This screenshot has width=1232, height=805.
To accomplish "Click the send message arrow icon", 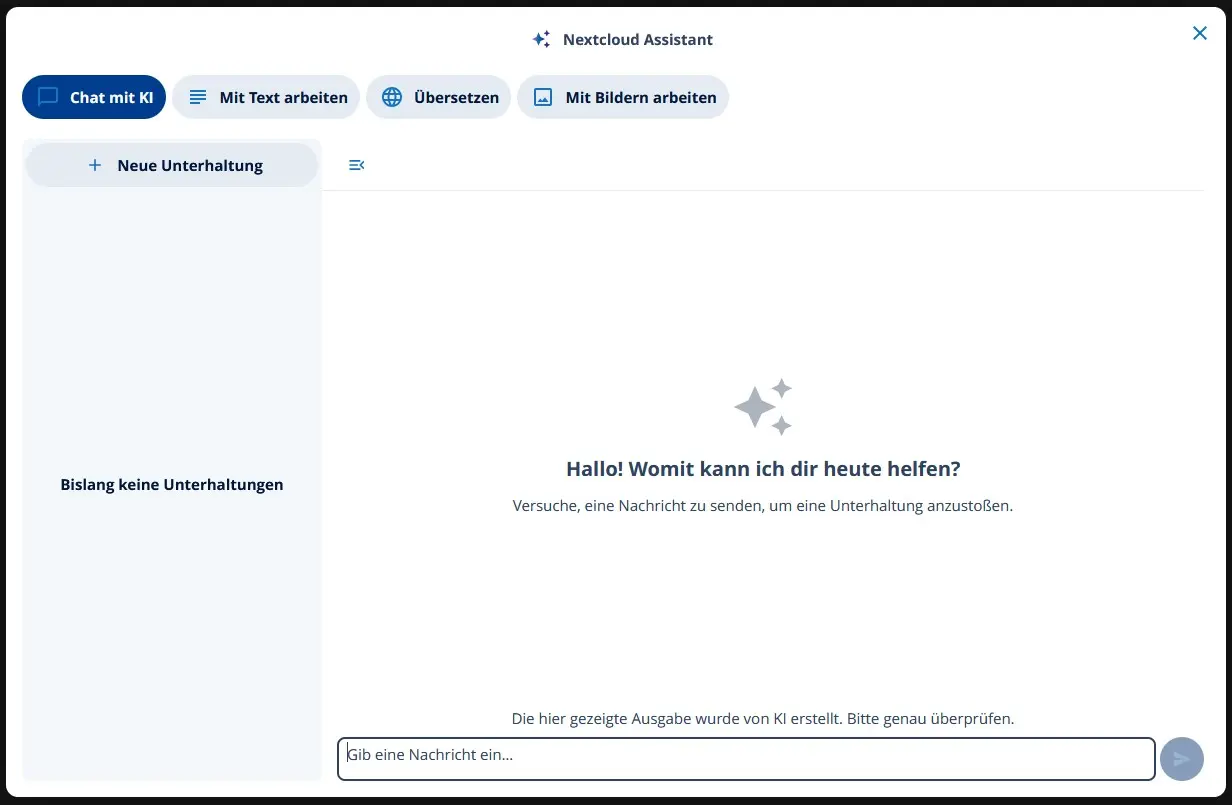I will [x=1181, y=758].
